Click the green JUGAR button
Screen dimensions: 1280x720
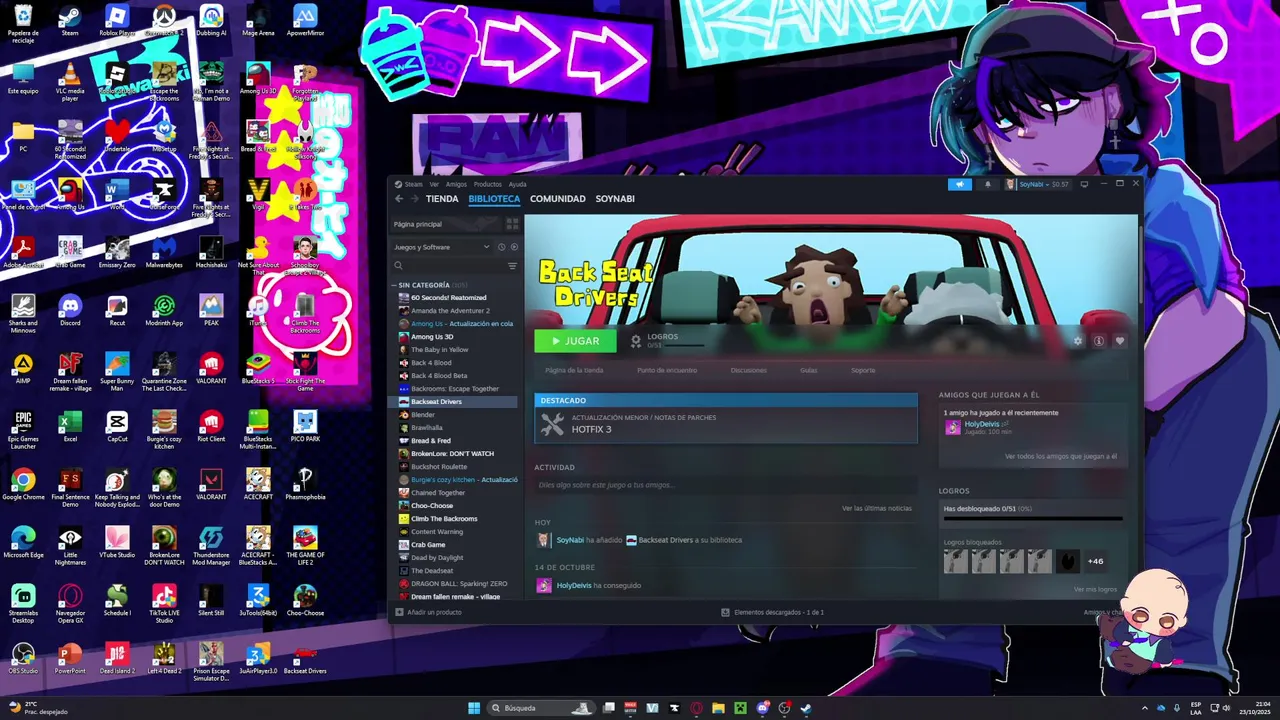[575, 341]
